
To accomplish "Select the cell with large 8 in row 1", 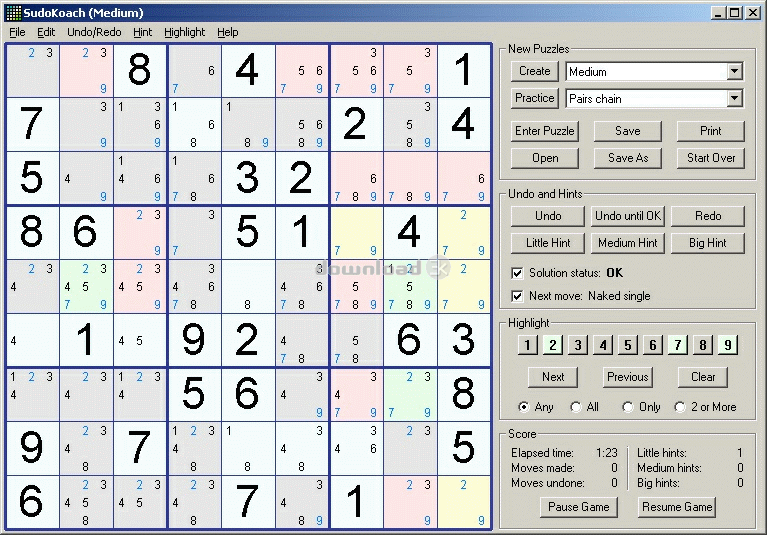I will tap(140, 70).
